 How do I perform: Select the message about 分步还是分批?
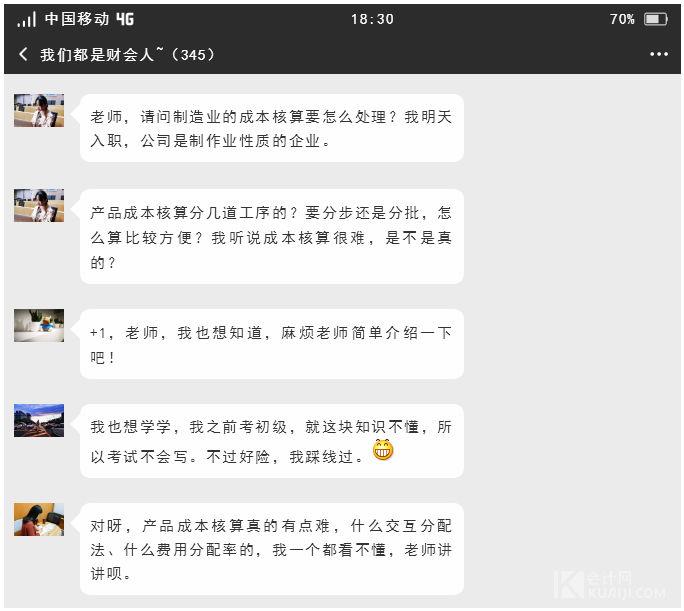pyautogui.click(x=272, y=236)
